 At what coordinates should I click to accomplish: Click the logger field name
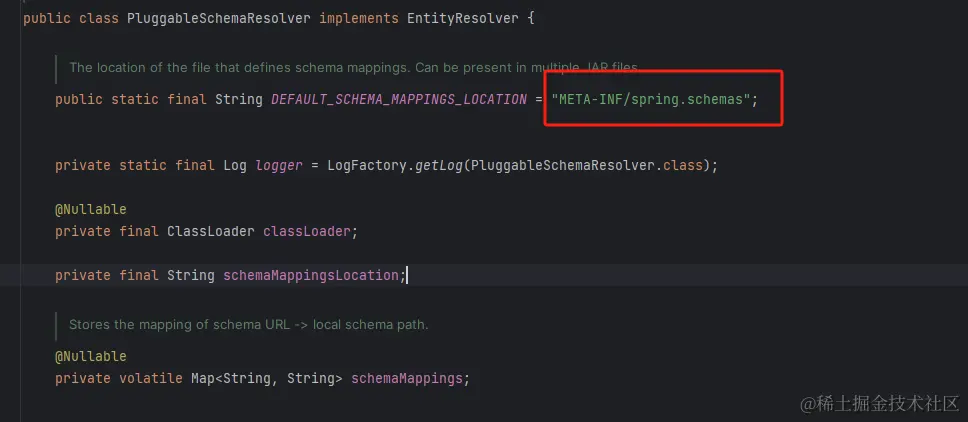pyautogui.click(x=279, y=166)
